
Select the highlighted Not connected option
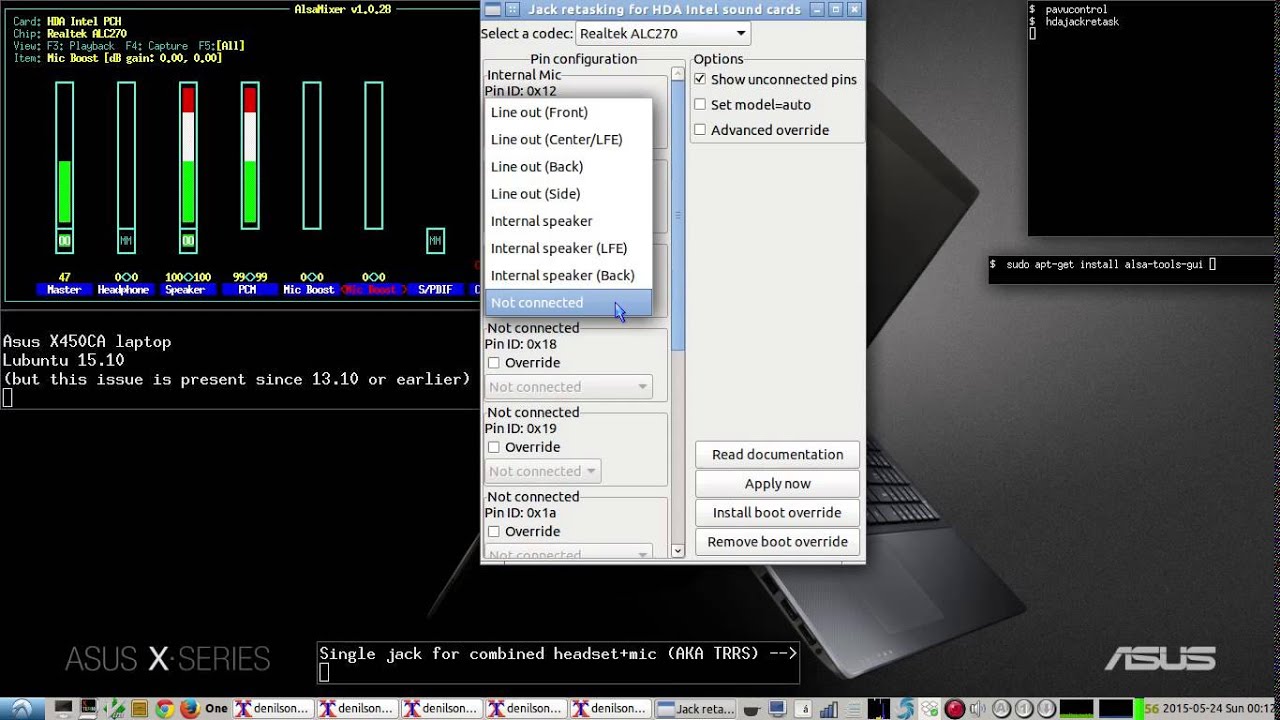568,302
